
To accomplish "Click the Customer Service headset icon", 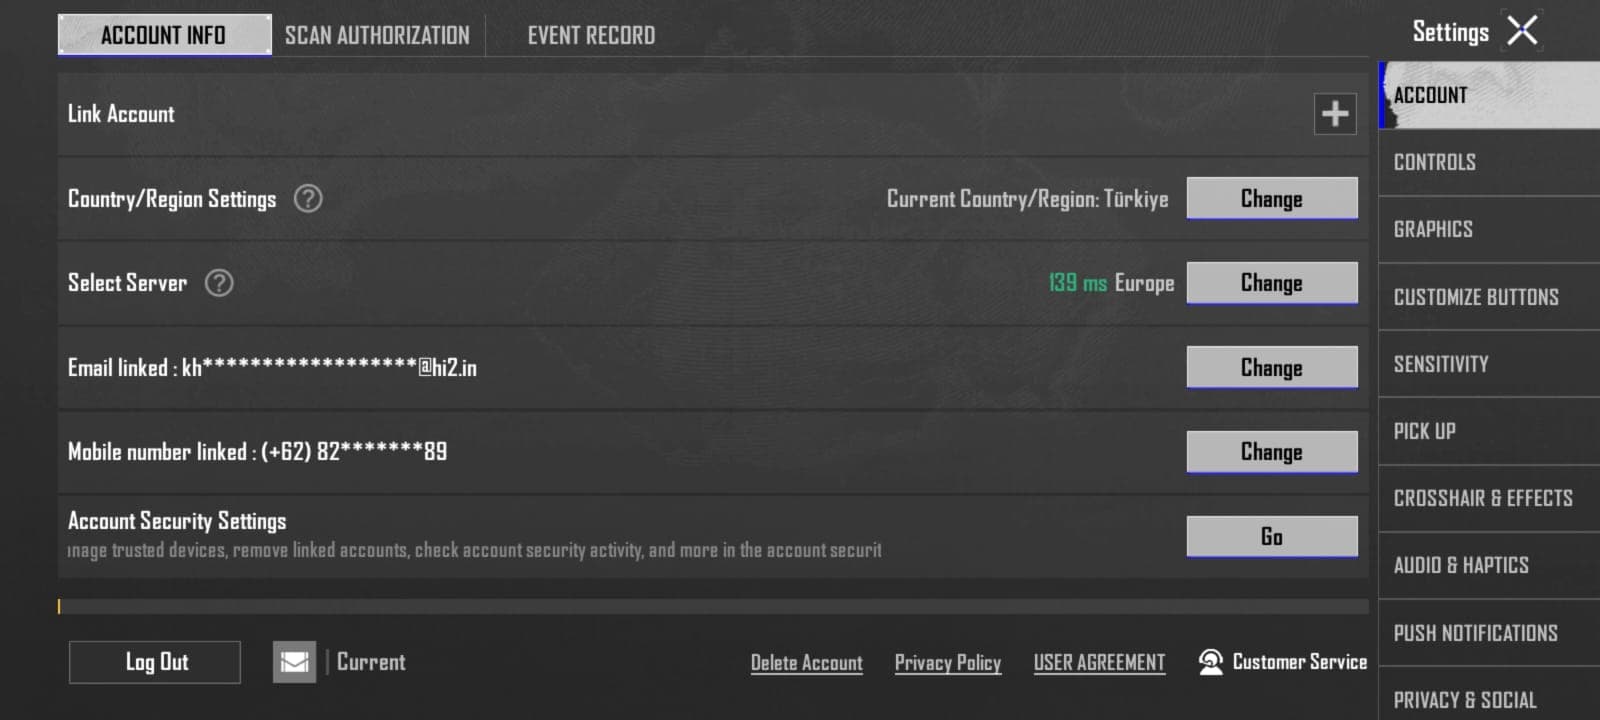I will coord(1211,662).
